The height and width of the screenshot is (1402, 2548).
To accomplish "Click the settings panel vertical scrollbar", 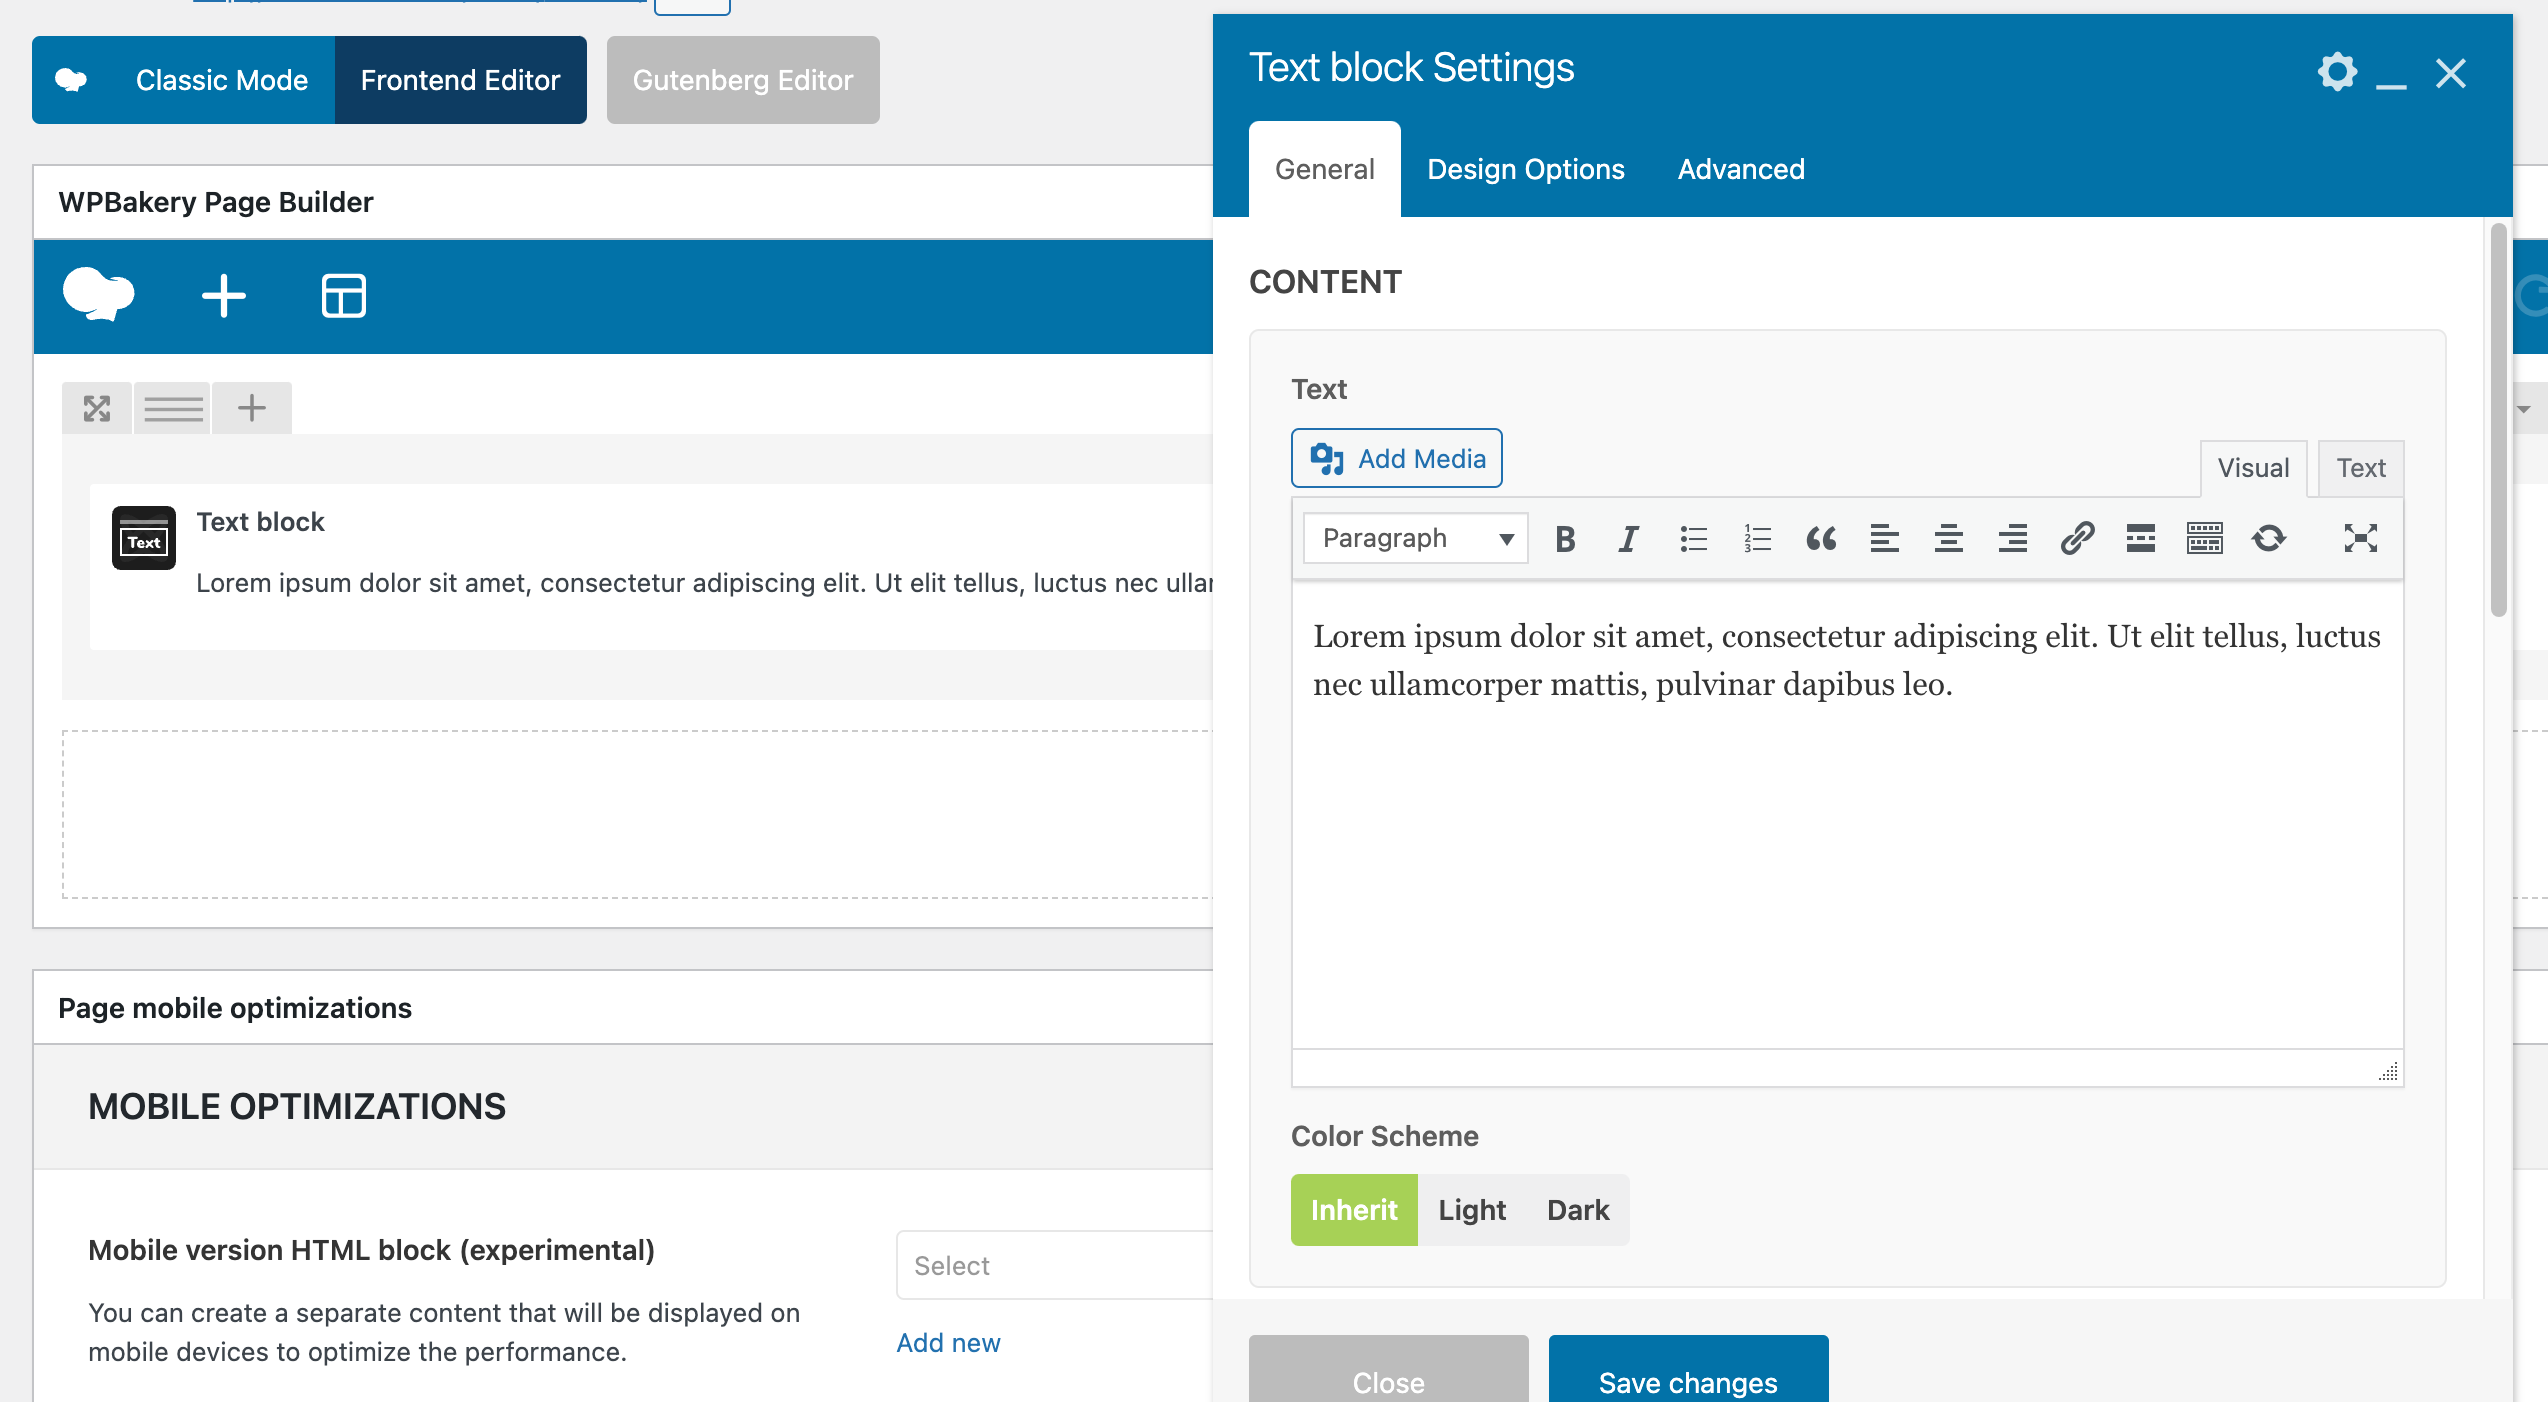I will point(2498,420).
